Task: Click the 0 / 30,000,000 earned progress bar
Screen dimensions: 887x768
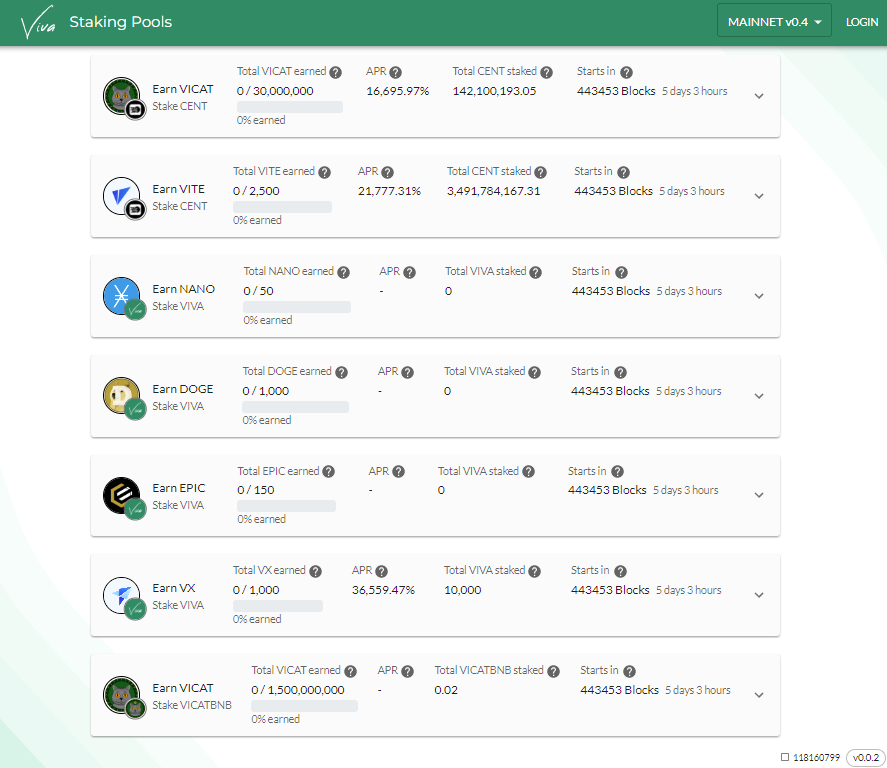Action: (x=290, y=107)
